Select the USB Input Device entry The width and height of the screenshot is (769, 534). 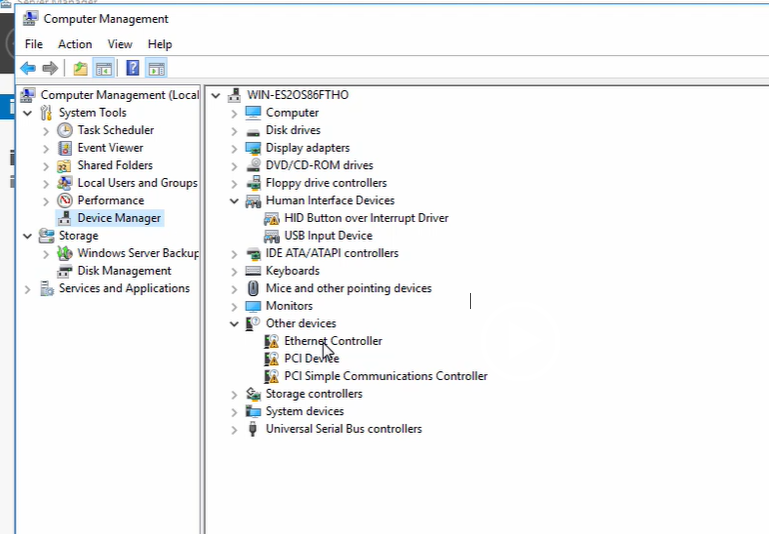coord(328,236)
